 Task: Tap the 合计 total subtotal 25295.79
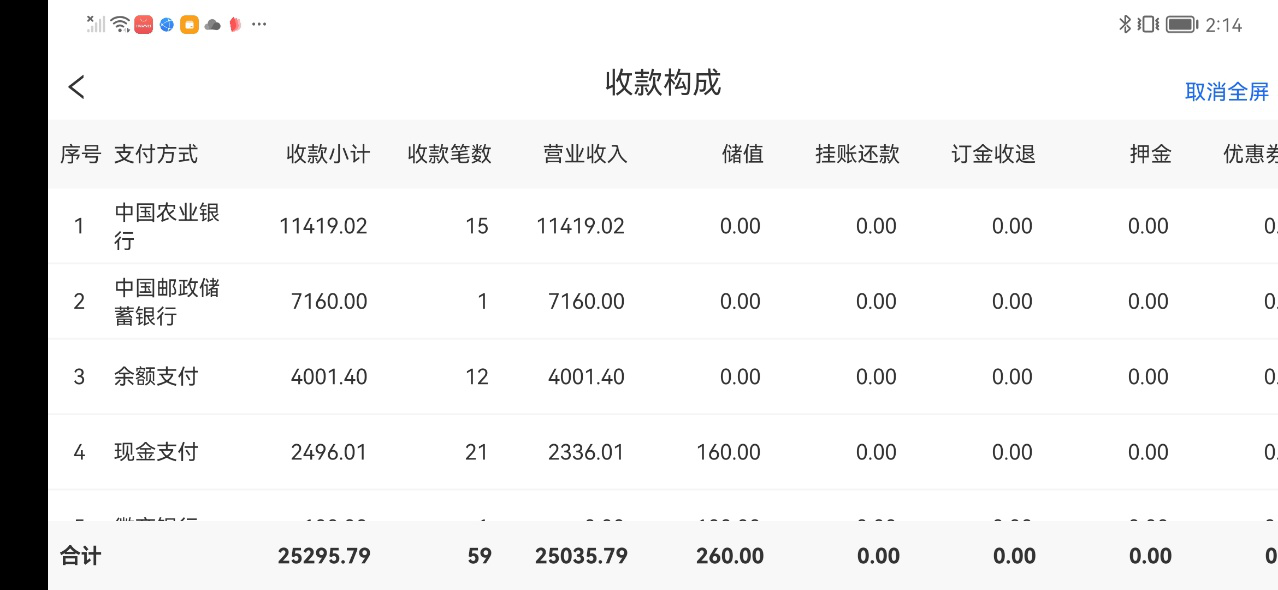[x=324, y=556]
